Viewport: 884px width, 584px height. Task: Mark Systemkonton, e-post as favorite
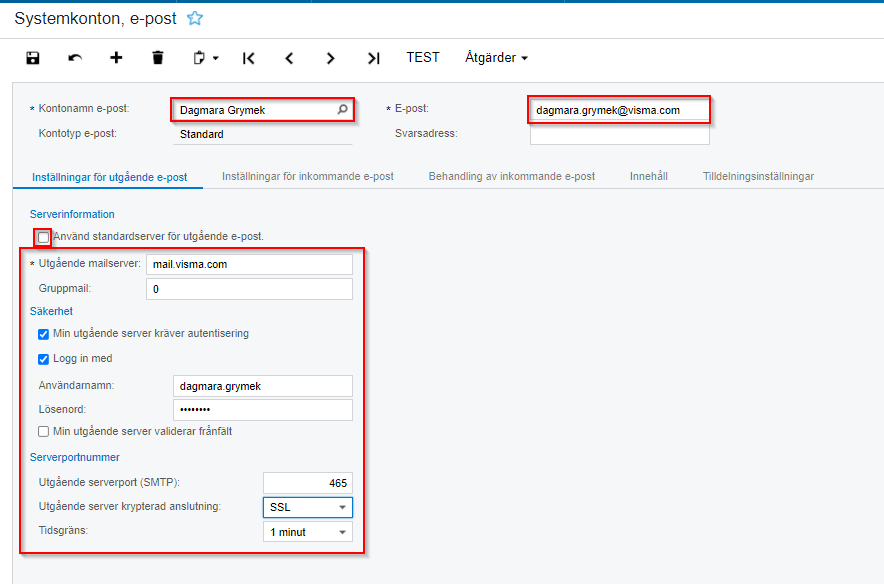(195, 18)
